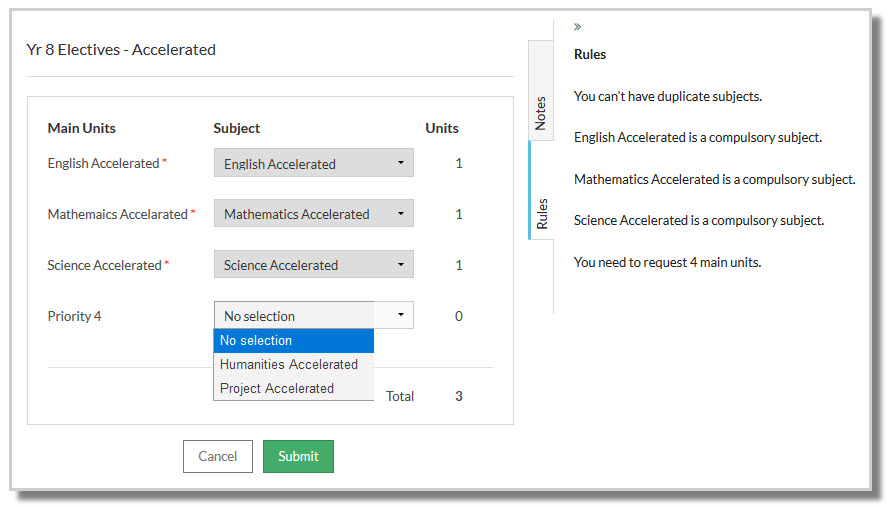
Task: Collapse the rules panel with double chevron
Action: point(578,27)
